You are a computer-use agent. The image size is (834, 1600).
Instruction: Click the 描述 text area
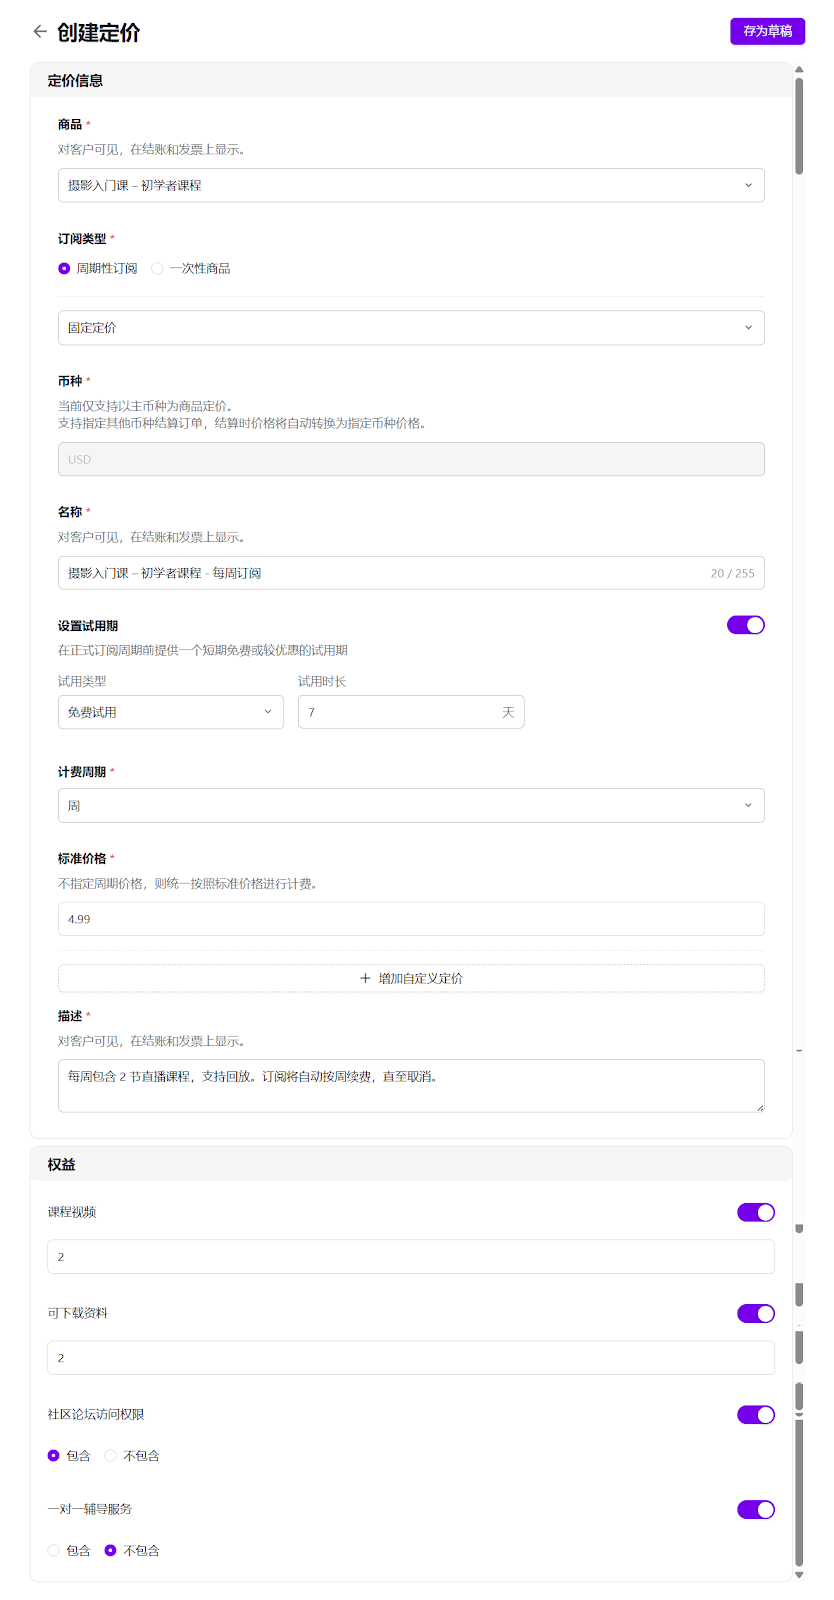(x=410, y=1085)
